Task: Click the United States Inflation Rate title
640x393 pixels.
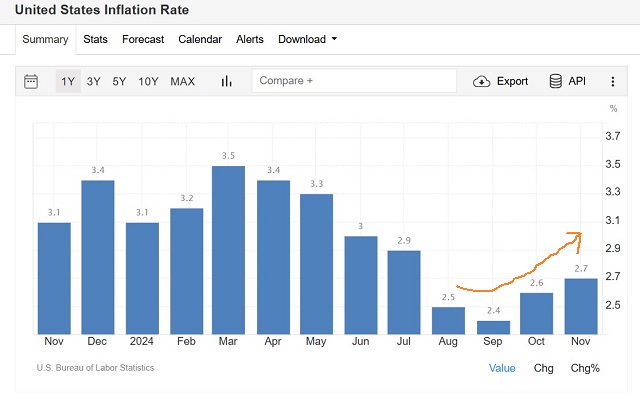Action: tap(102, 10)
